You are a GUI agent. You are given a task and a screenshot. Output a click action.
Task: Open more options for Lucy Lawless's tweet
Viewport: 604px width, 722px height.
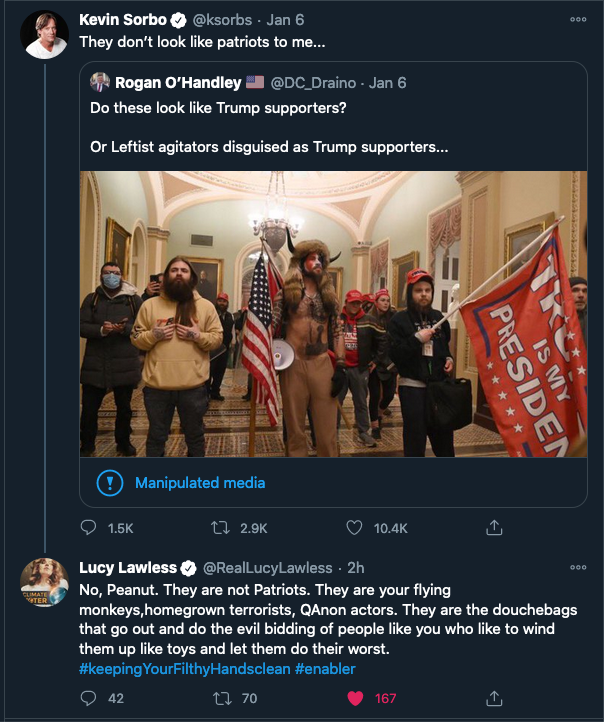[578, 567]
